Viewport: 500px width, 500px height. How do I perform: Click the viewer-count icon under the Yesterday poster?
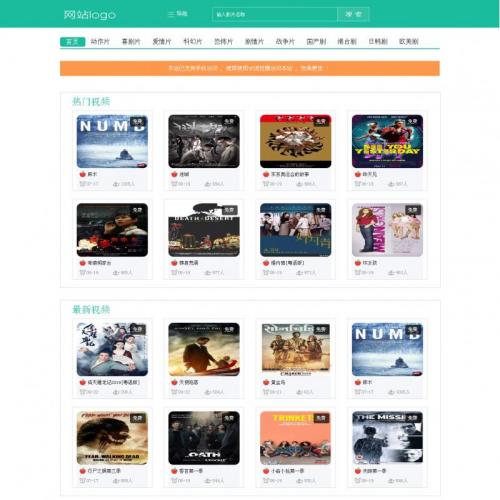point(391,184)
